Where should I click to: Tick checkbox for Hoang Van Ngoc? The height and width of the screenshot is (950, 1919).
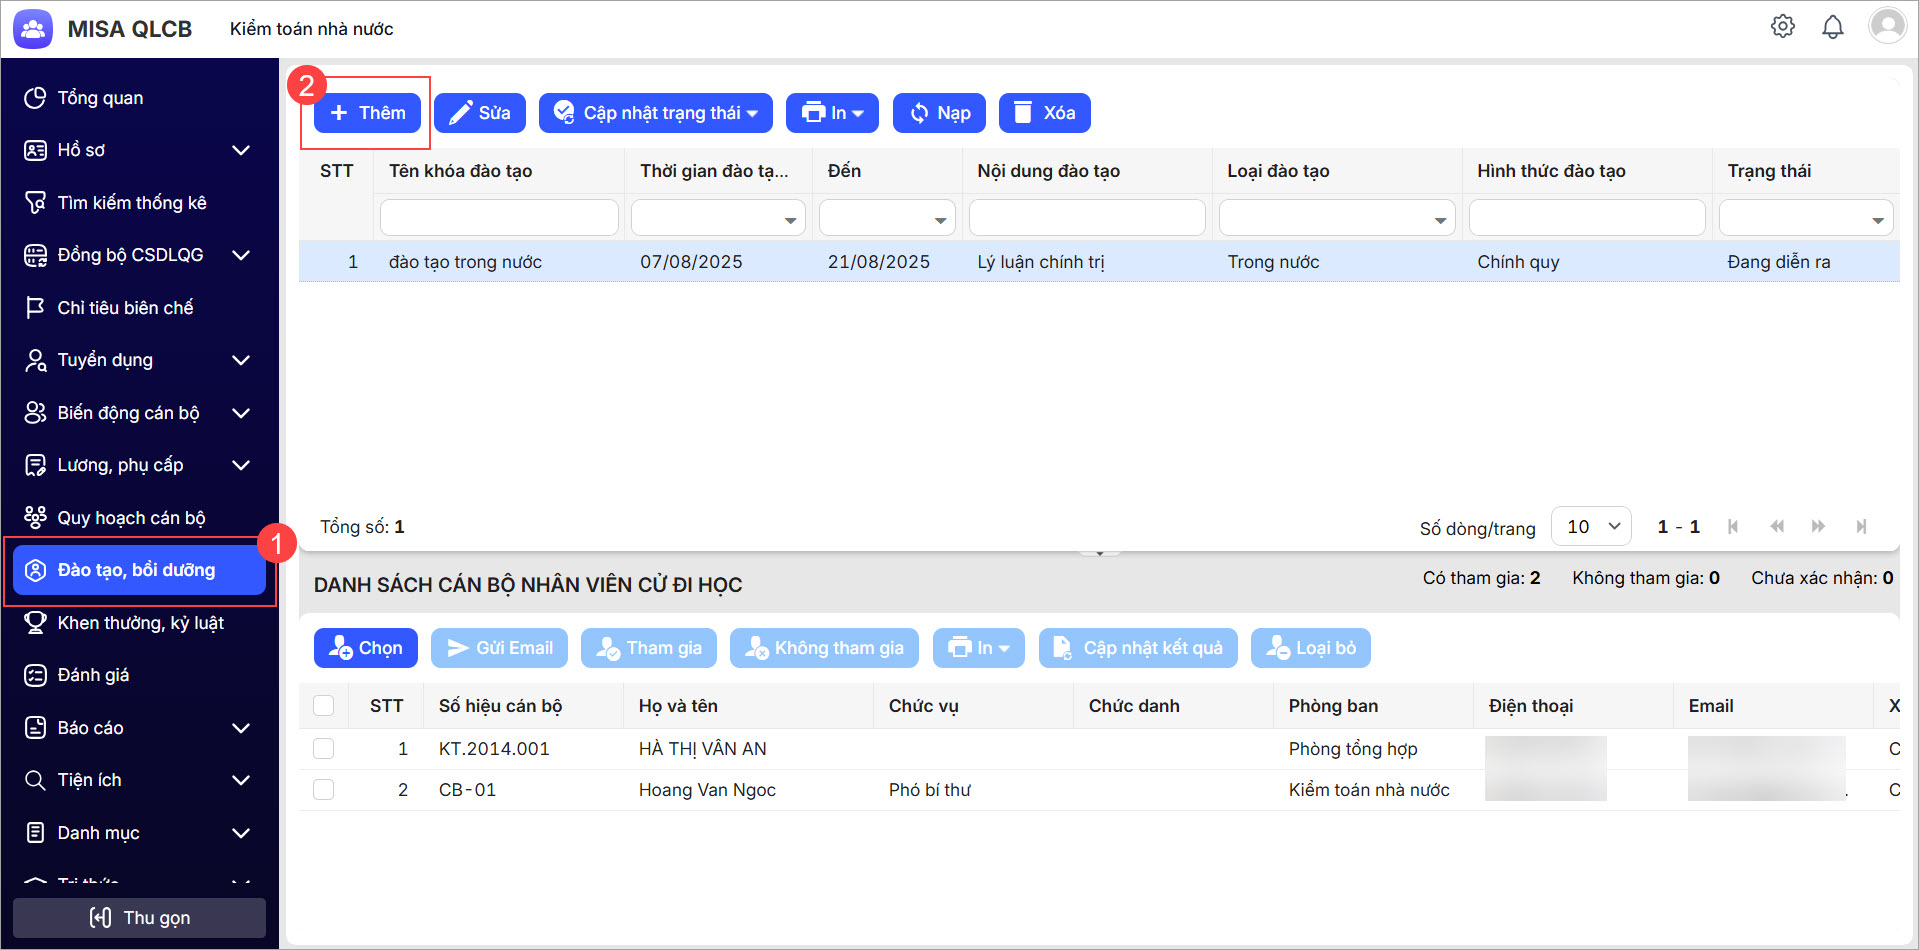[324, 790]
